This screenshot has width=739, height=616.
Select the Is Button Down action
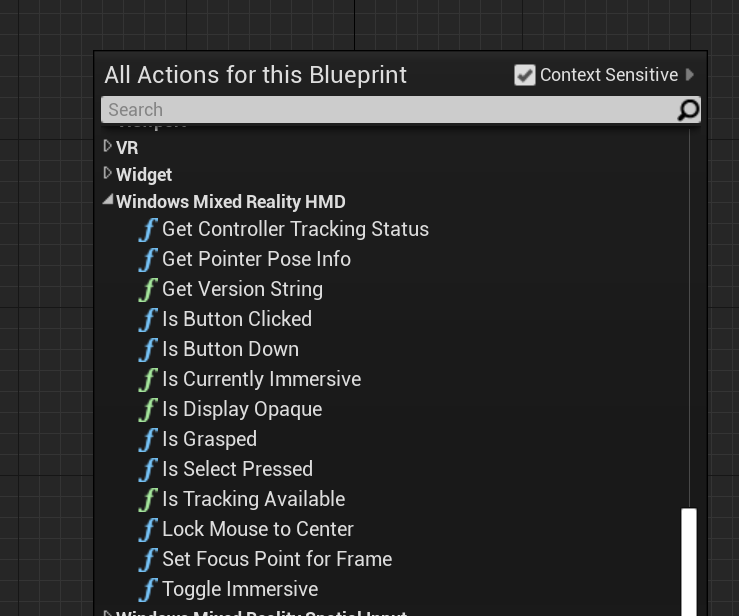[x=230, y=349]
